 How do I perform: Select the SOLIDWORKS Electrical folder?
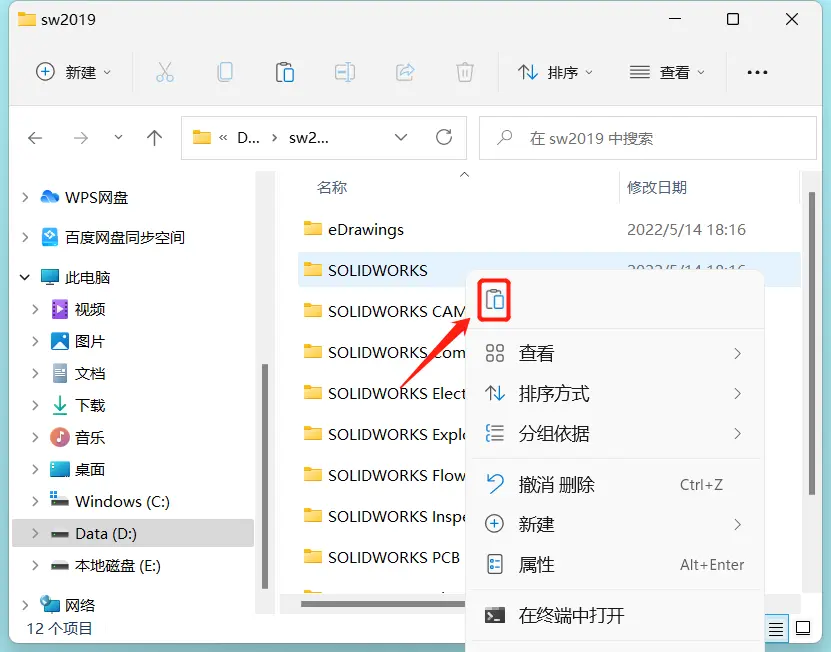click(385, 393)
